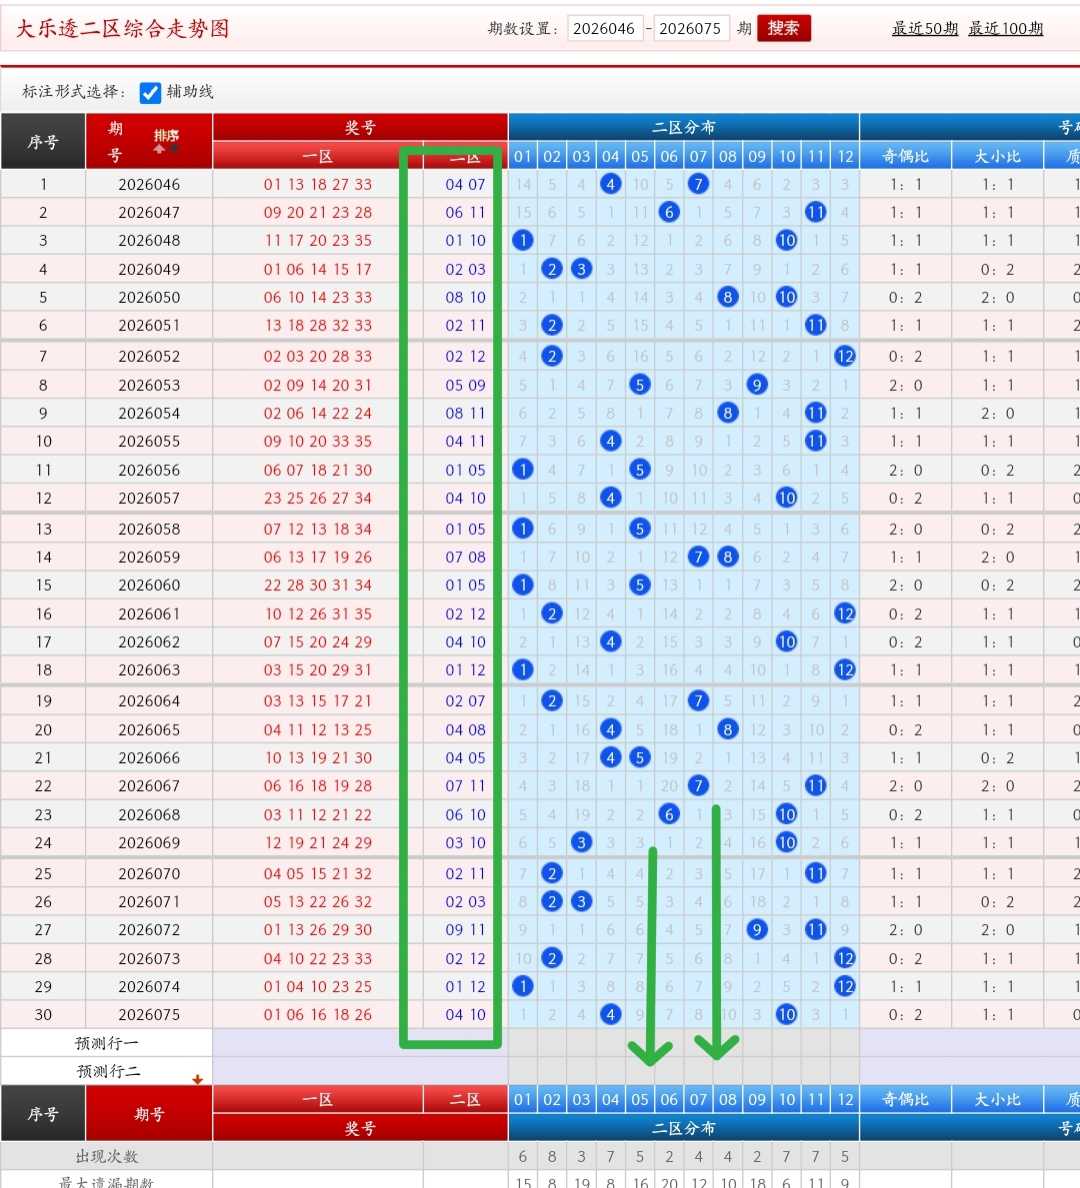Click the end period field 2026075
The image size is (1080, 1188).
click(x=690, y=29)
